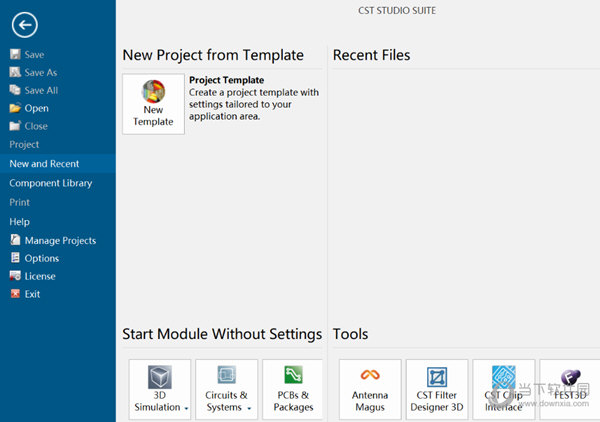Go back using the circled arrow button
This screenshot has width=600, height=422.
click(24, 25)
